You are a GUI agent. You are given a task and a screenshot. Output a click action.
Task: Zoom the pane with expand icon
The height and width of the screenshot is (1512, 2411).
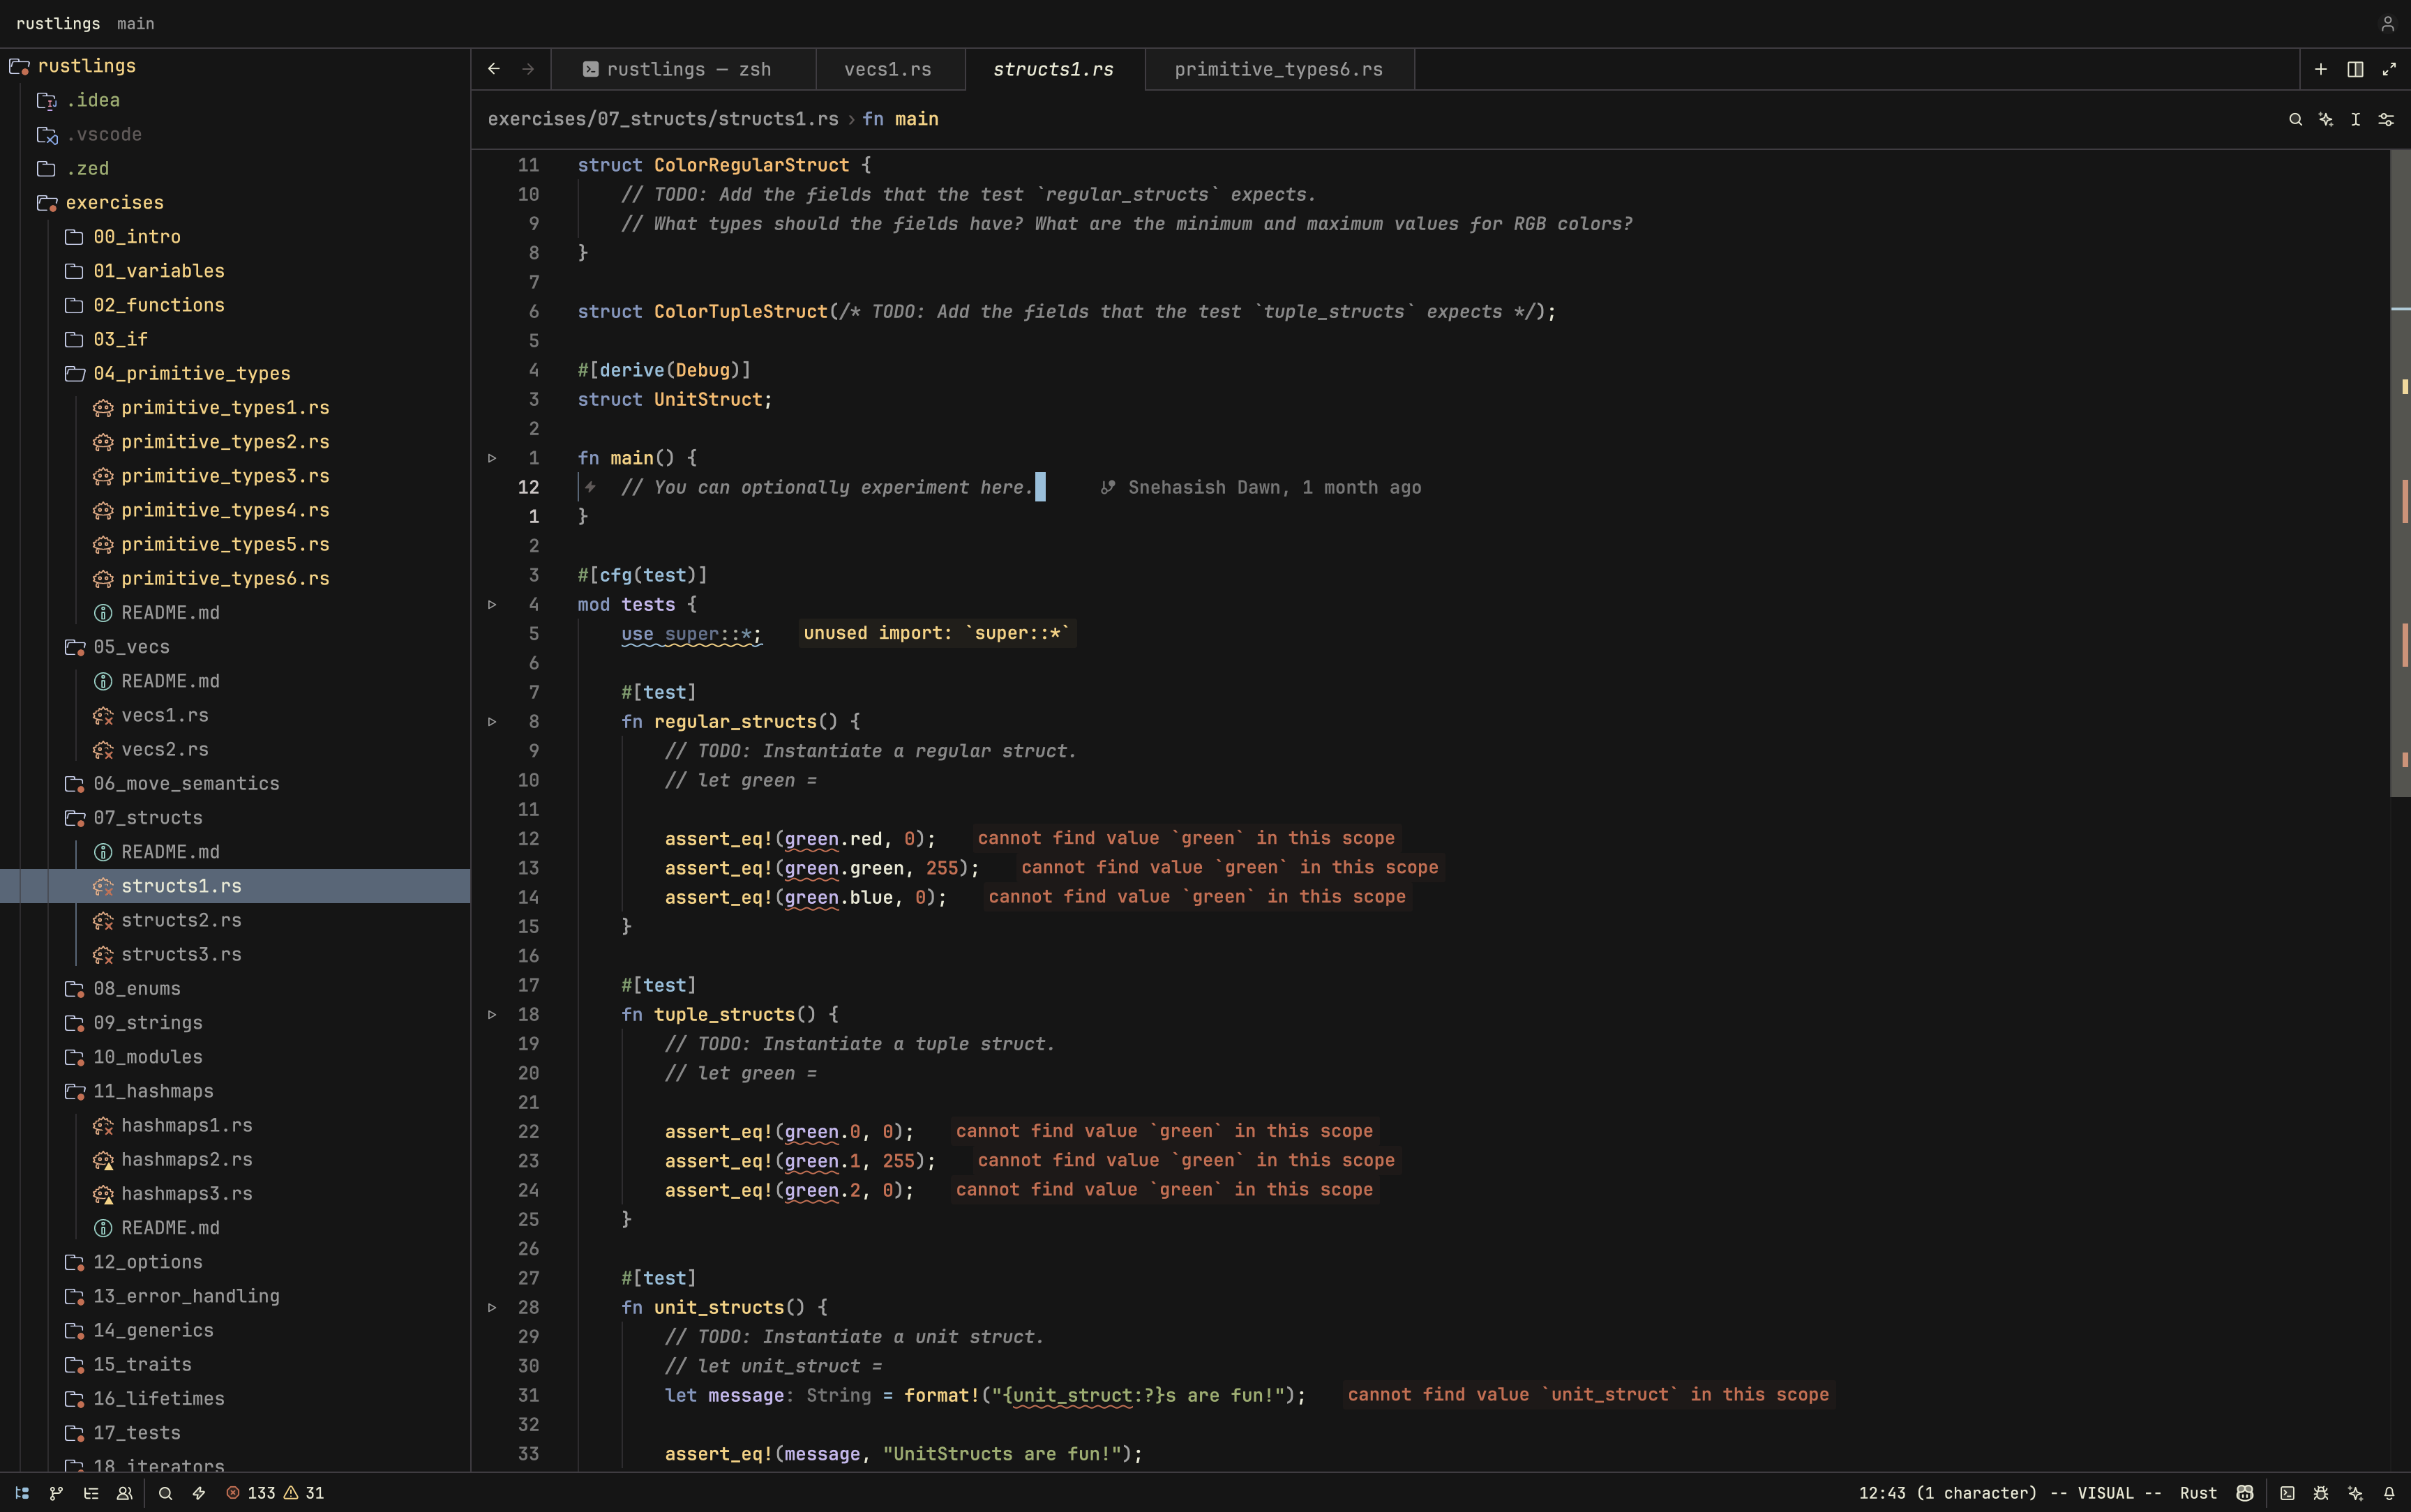2389,69
